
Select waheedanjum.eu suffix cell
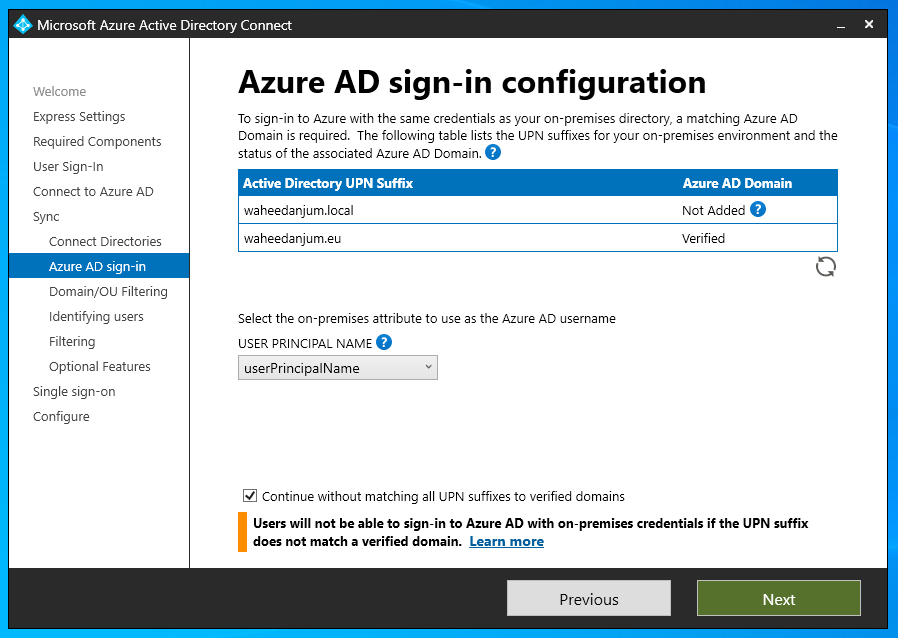coord(292,238)
